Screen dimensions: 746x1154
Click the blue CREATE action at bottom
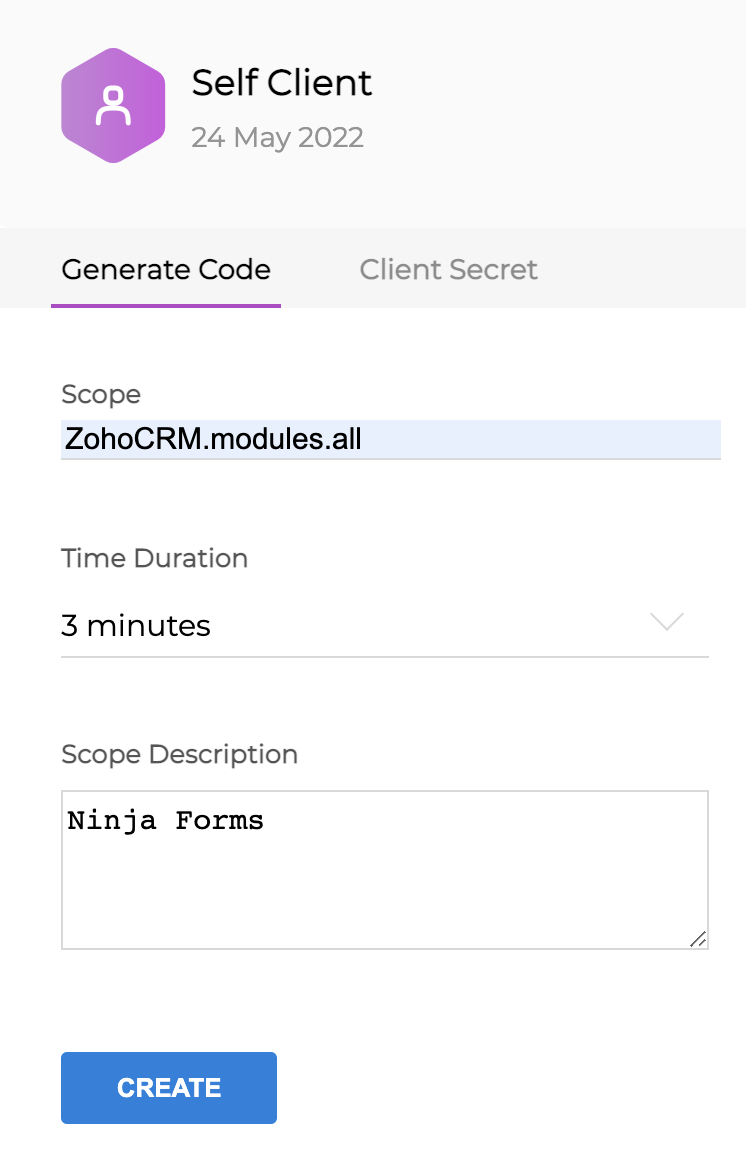pyautogui.click(x=168, y=1087)
